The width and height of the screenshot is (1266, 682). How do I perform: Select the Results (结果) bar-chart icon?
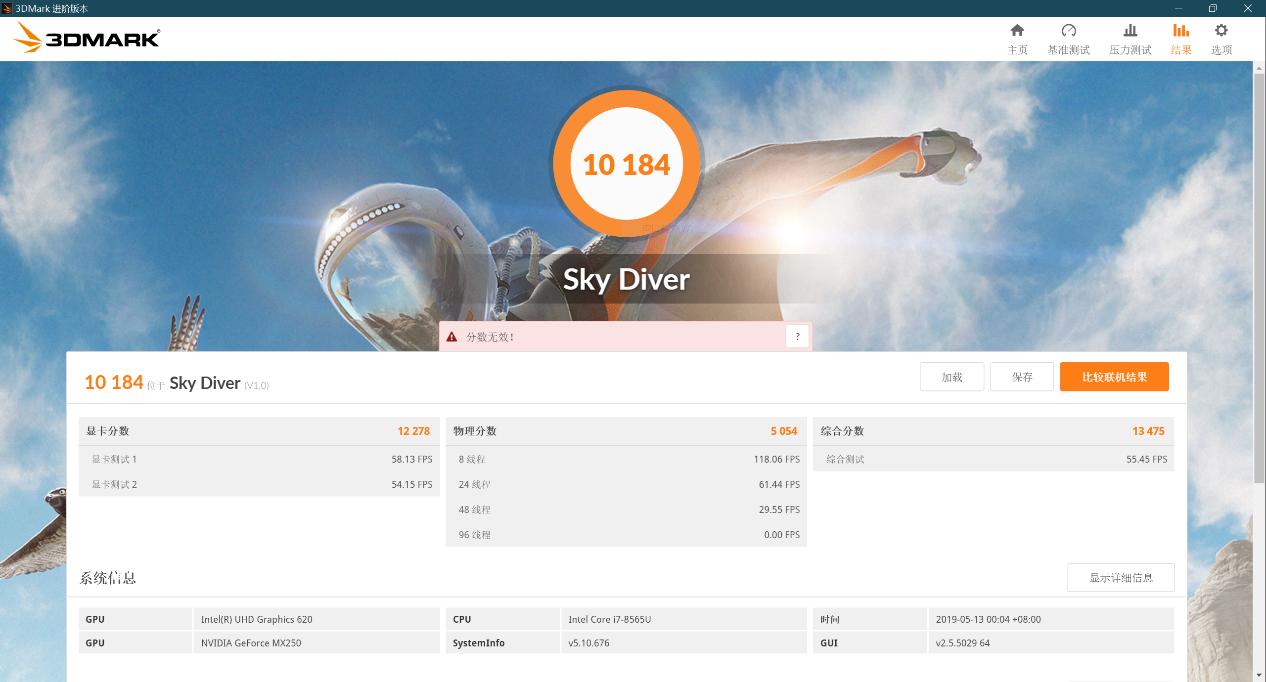1181,31
